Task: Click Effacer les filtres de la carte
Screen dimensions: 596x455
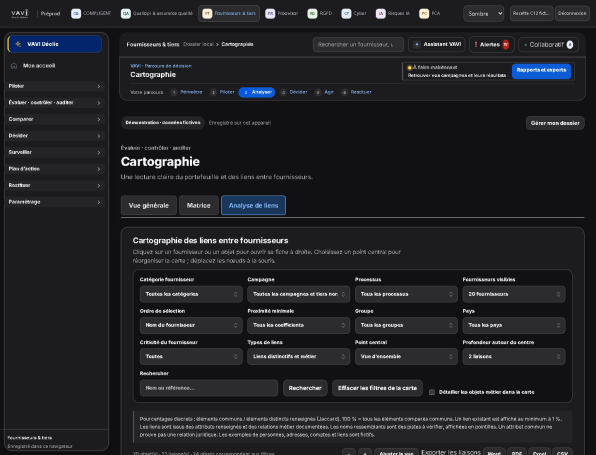Action: coord(377,388)
